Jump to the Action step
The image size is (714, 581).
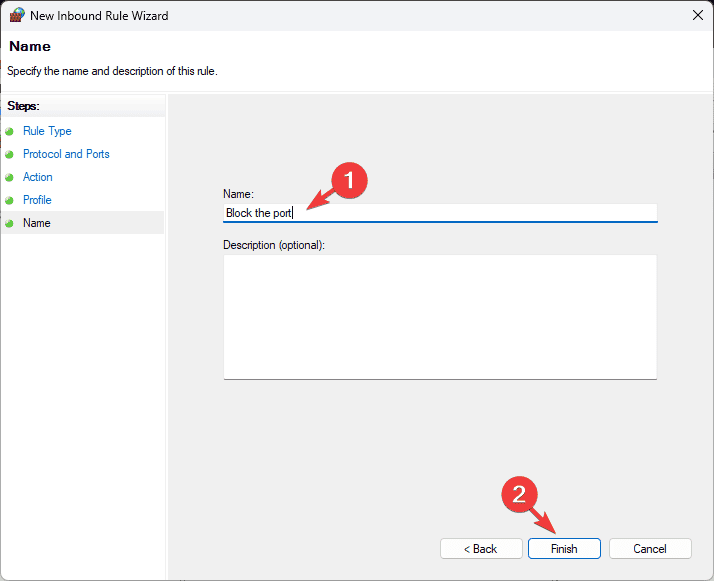37,177
